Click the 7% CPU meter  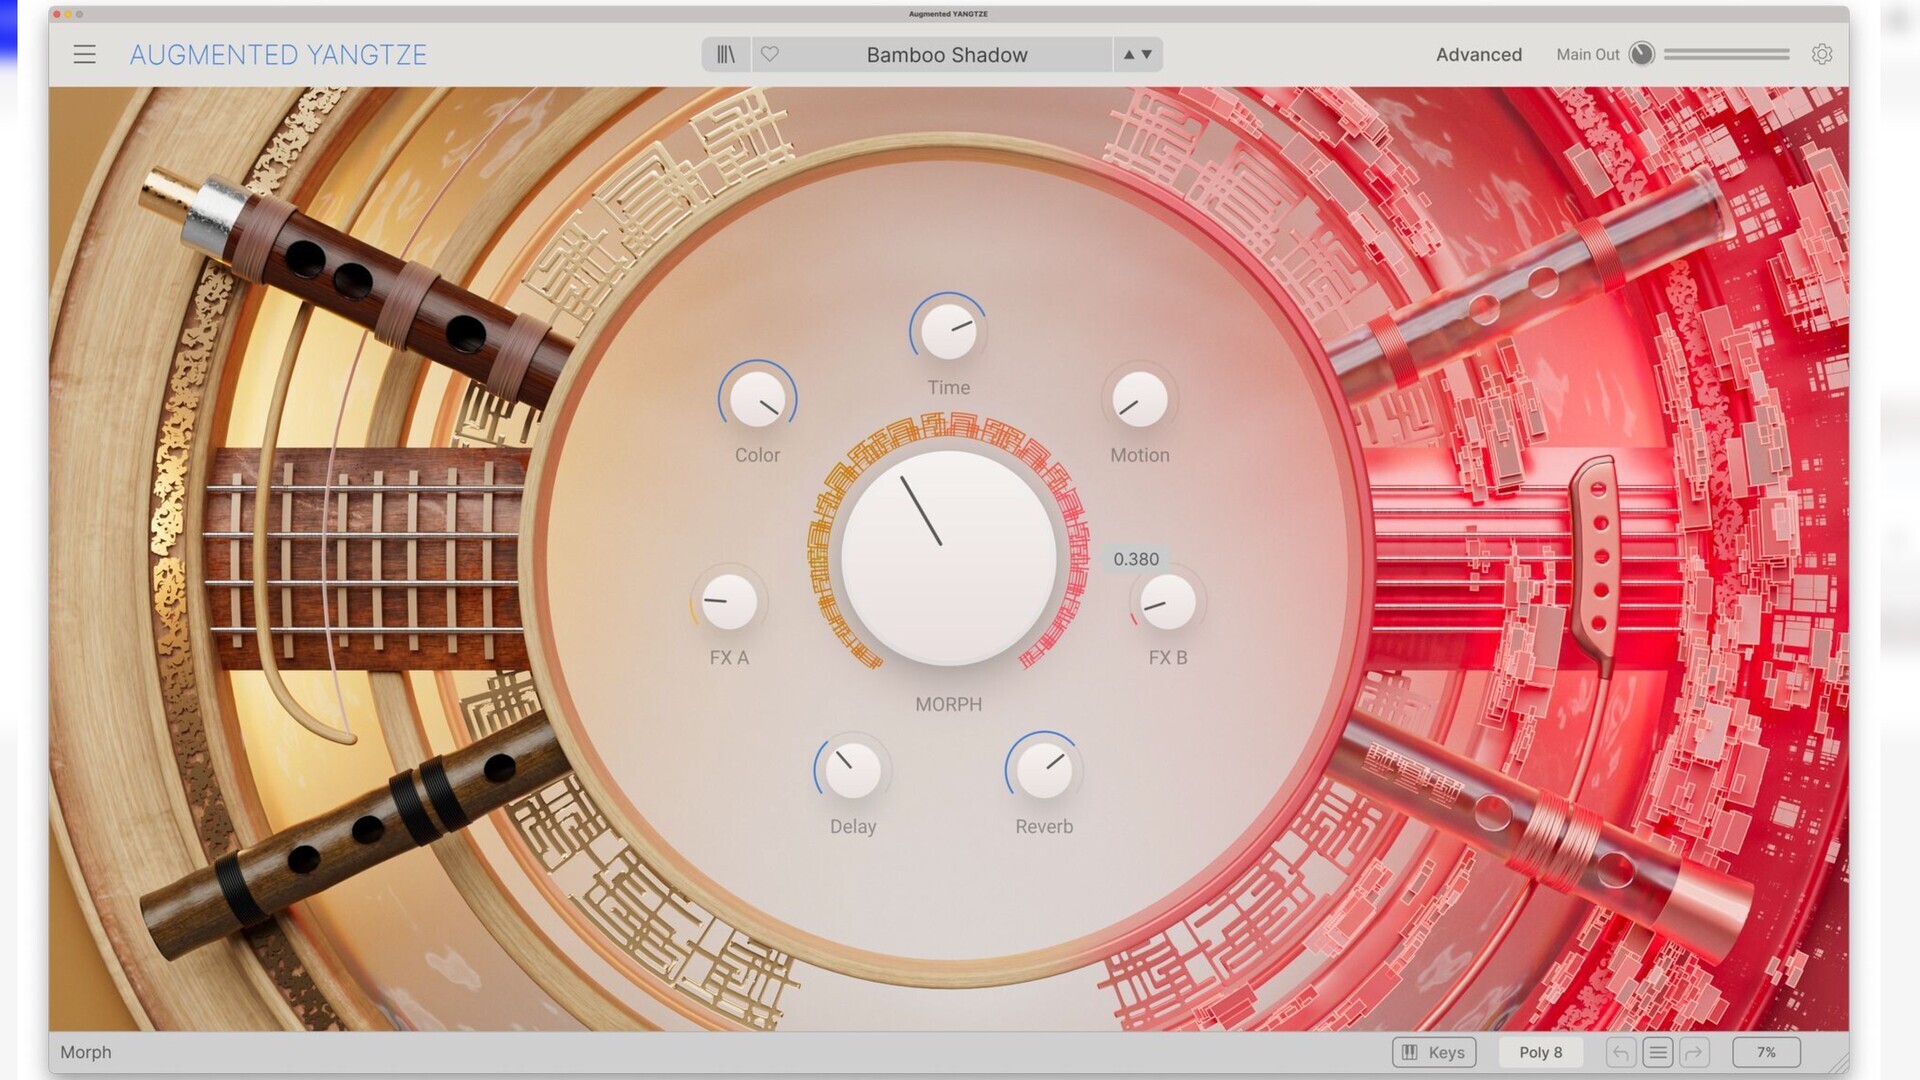coord(1766,1052)
